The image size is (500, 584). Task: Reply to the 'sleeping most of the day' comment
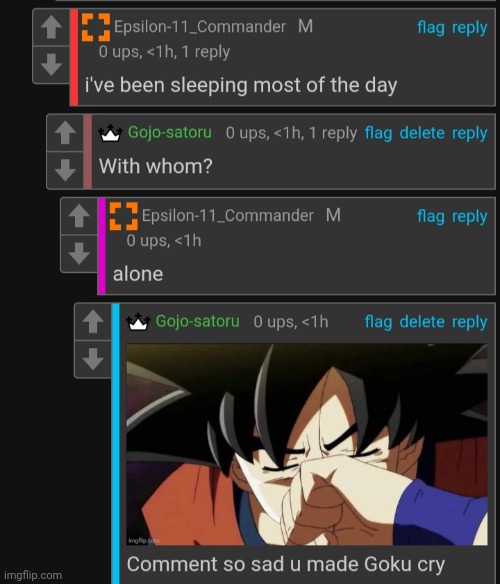click(469, 28)
